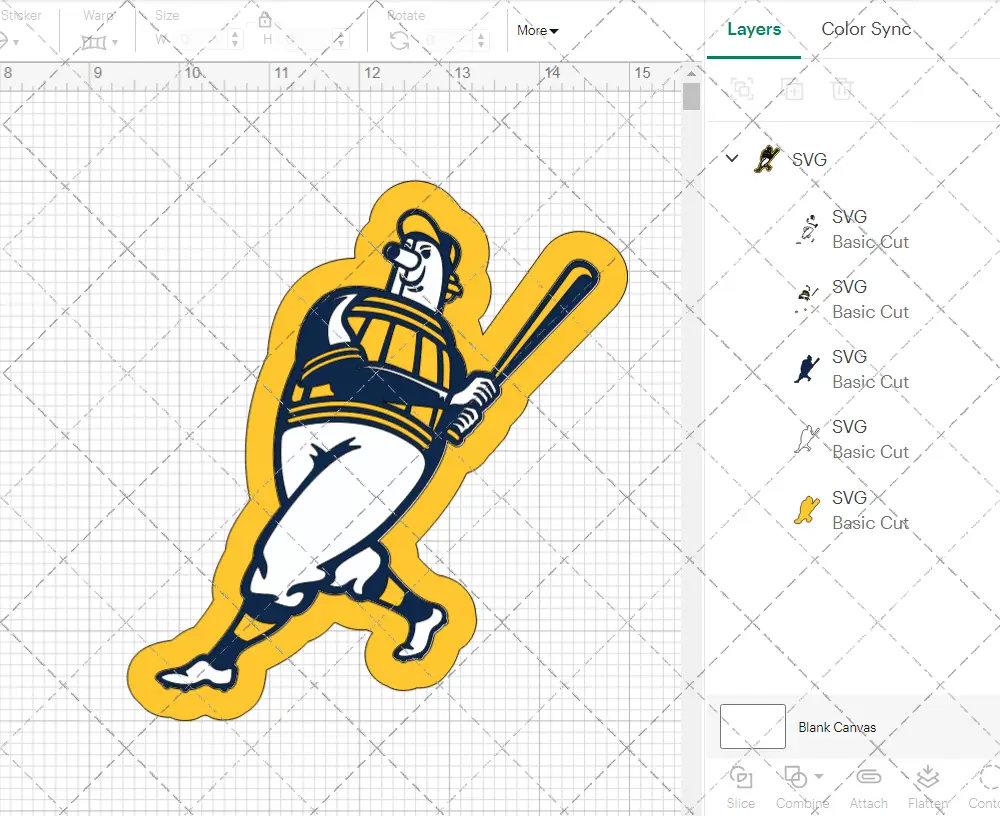Click the Duplicate layer icon
1000x816 pixels.
tap(792, 89)
